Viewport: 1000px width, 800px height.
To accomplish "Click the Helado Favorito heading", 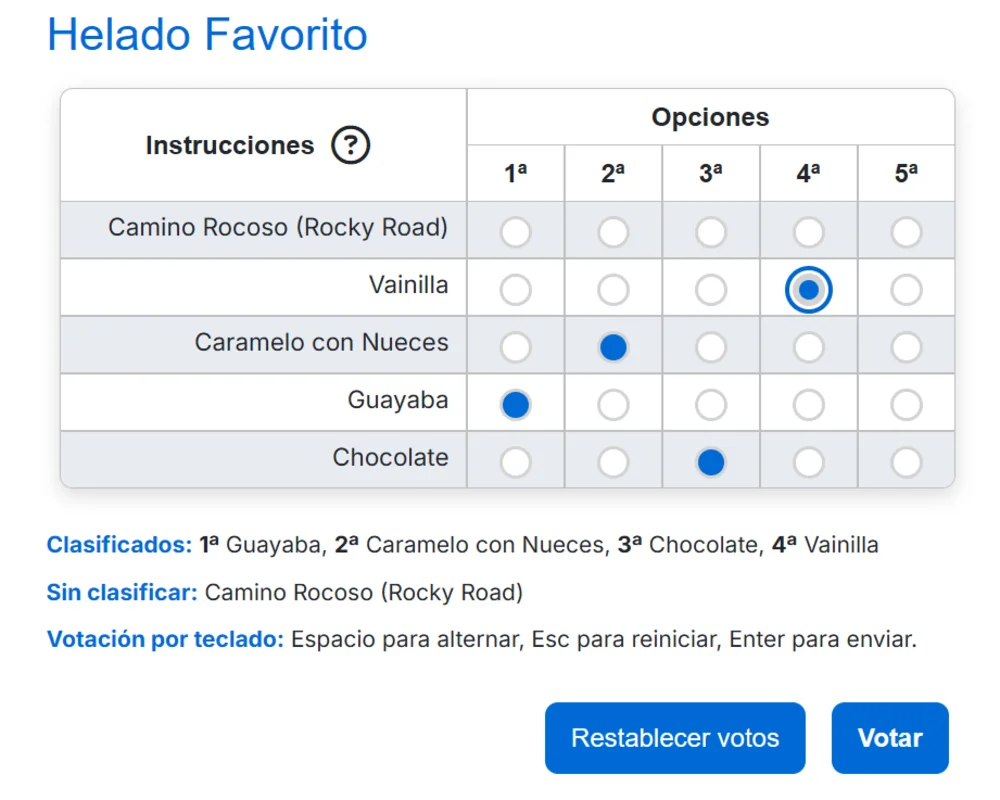I will point(206,35).
